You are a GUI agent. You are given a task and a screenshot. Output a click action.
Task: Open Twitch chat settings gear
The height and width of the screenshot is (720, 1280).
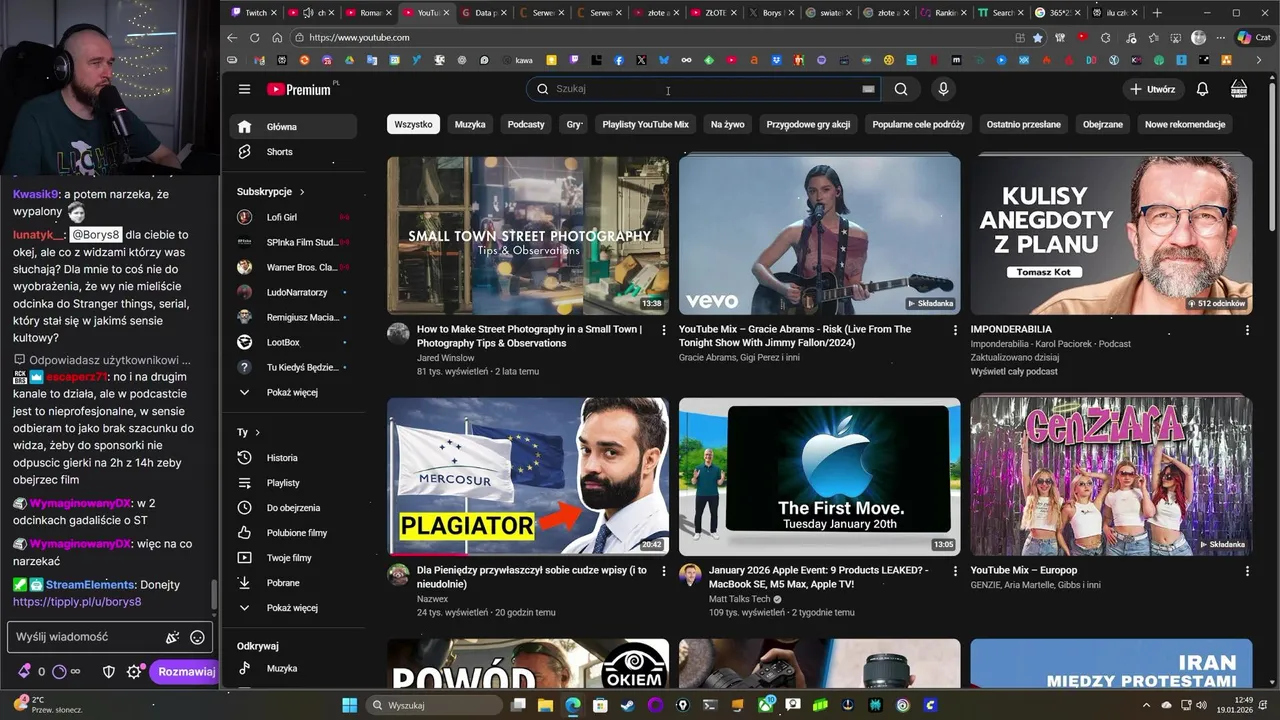click(134, 672)
